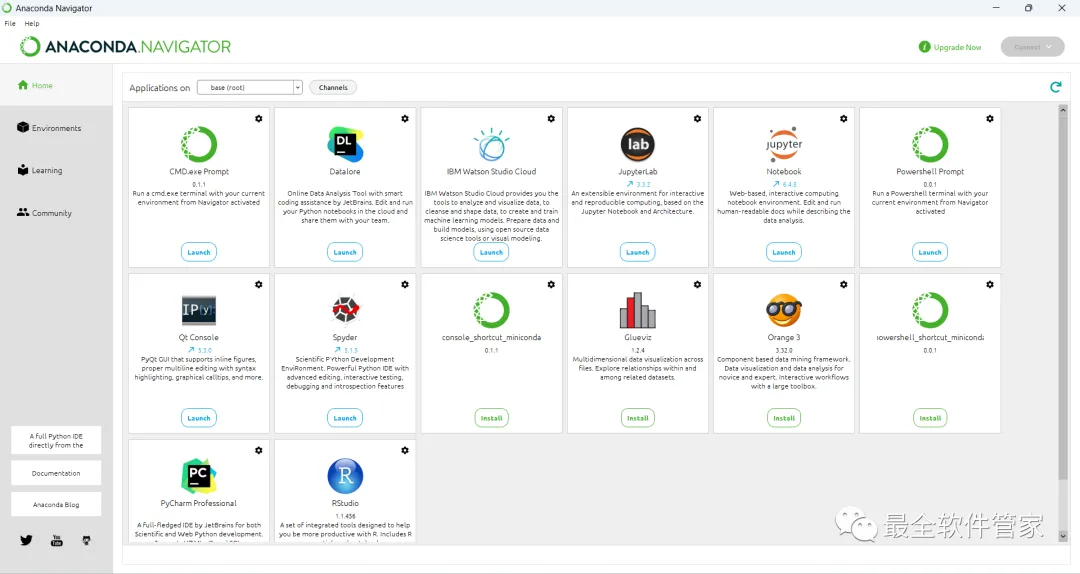Click the scrollbar down arrow
This screenshot has height=574, width=1080.
(x=1063, y=535)
